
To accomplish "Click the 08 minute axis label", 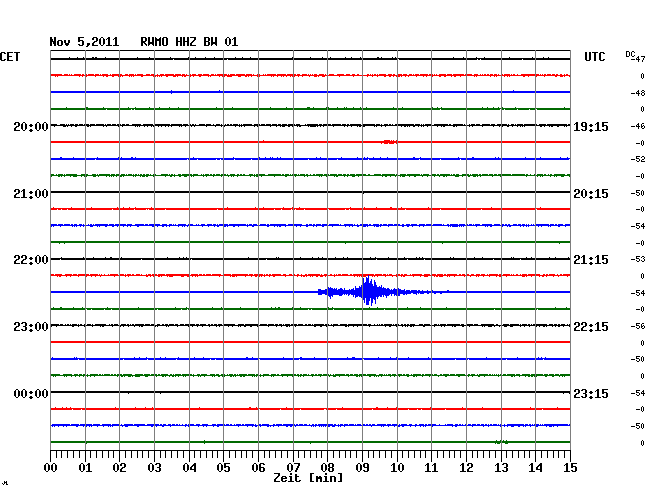I will (x=327, y=467).
